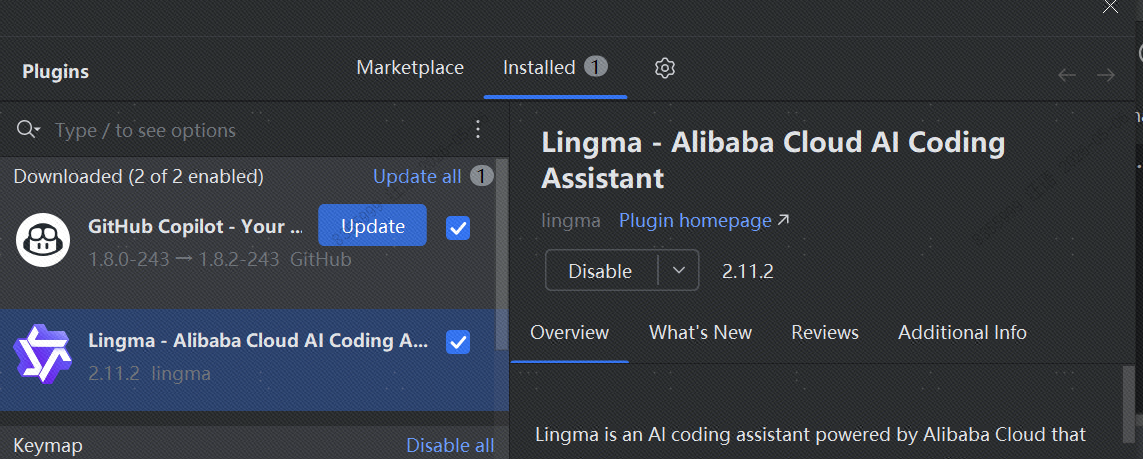Disable GitHub Copilot via its checkbox
The width and height of the screenshot is (1143, 459).
(458, 228)
